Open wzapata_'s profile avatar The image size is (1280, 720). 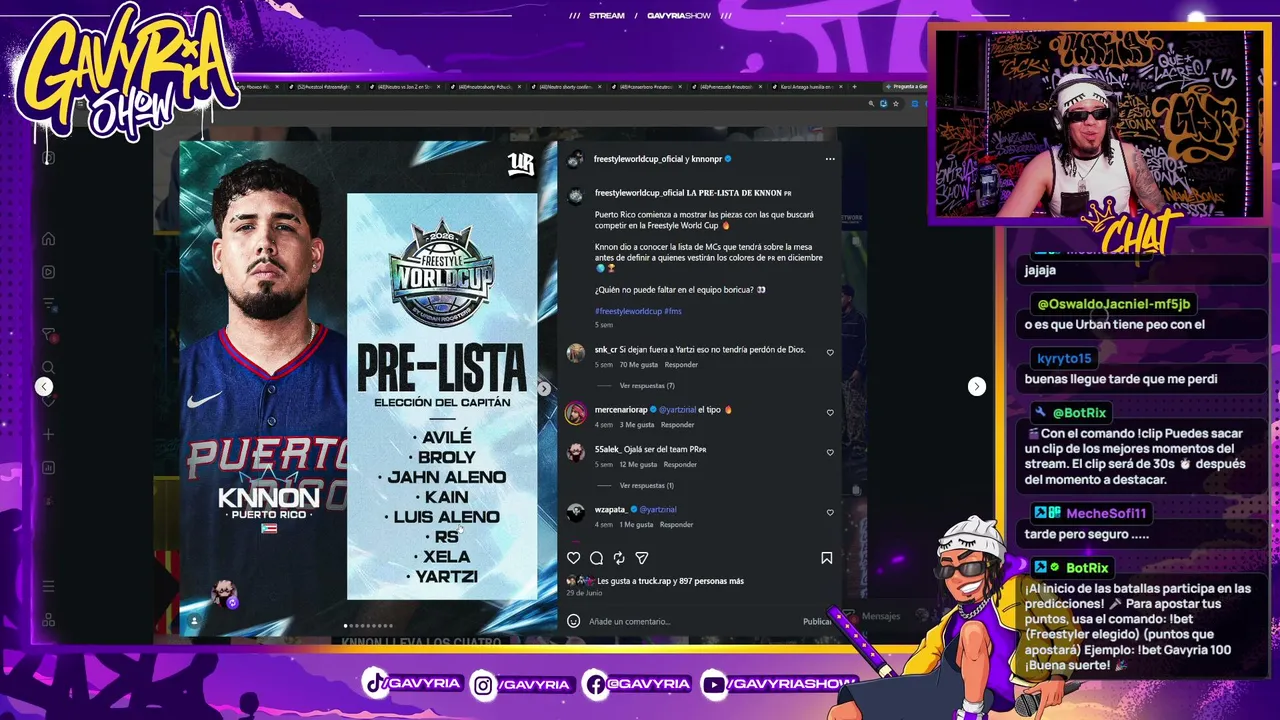point(575,513)
